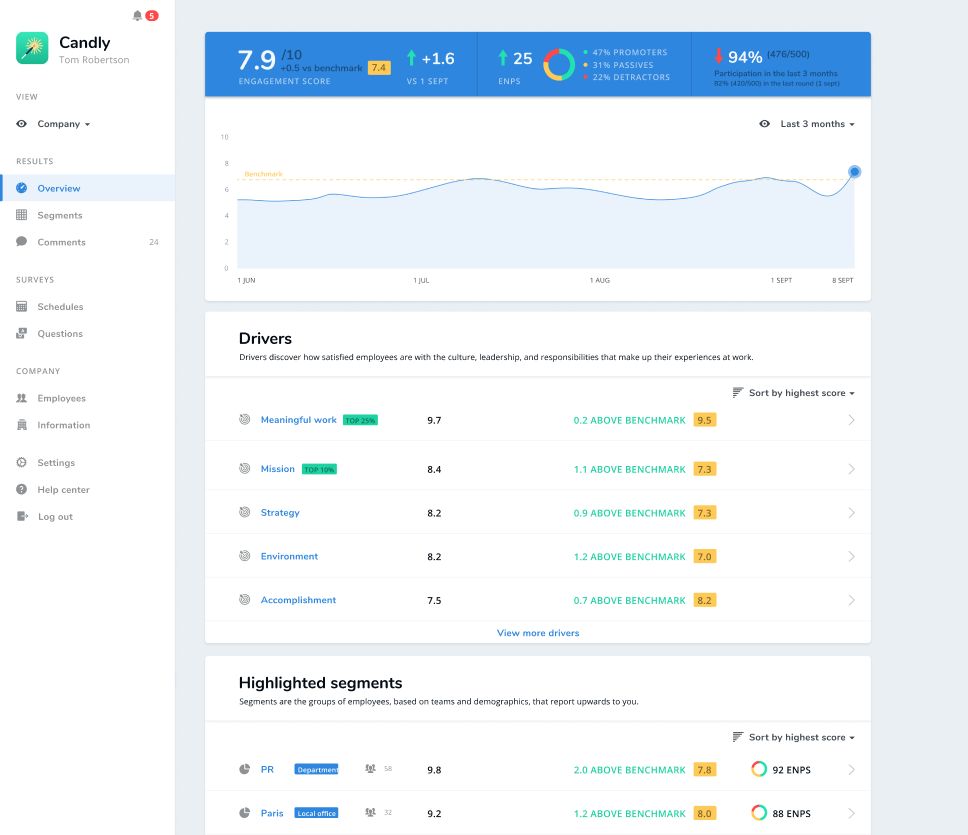Click the Schedules calendar icon
968x835 pixels.
pos(22,307)
